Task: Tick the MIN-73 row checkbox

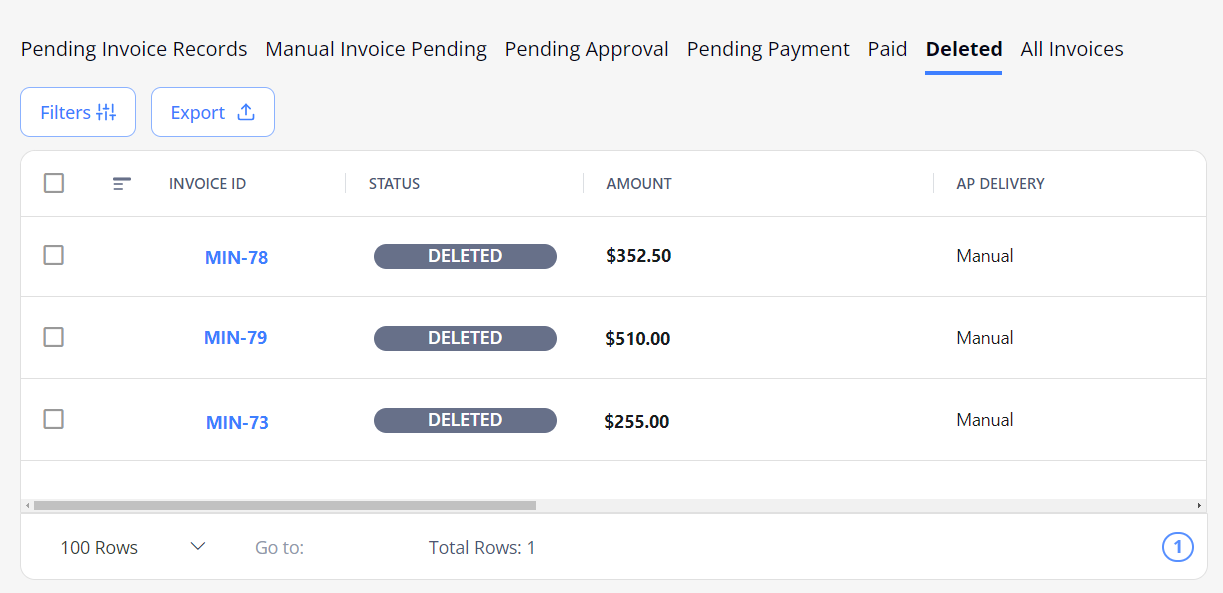Action: click(54, 419)
